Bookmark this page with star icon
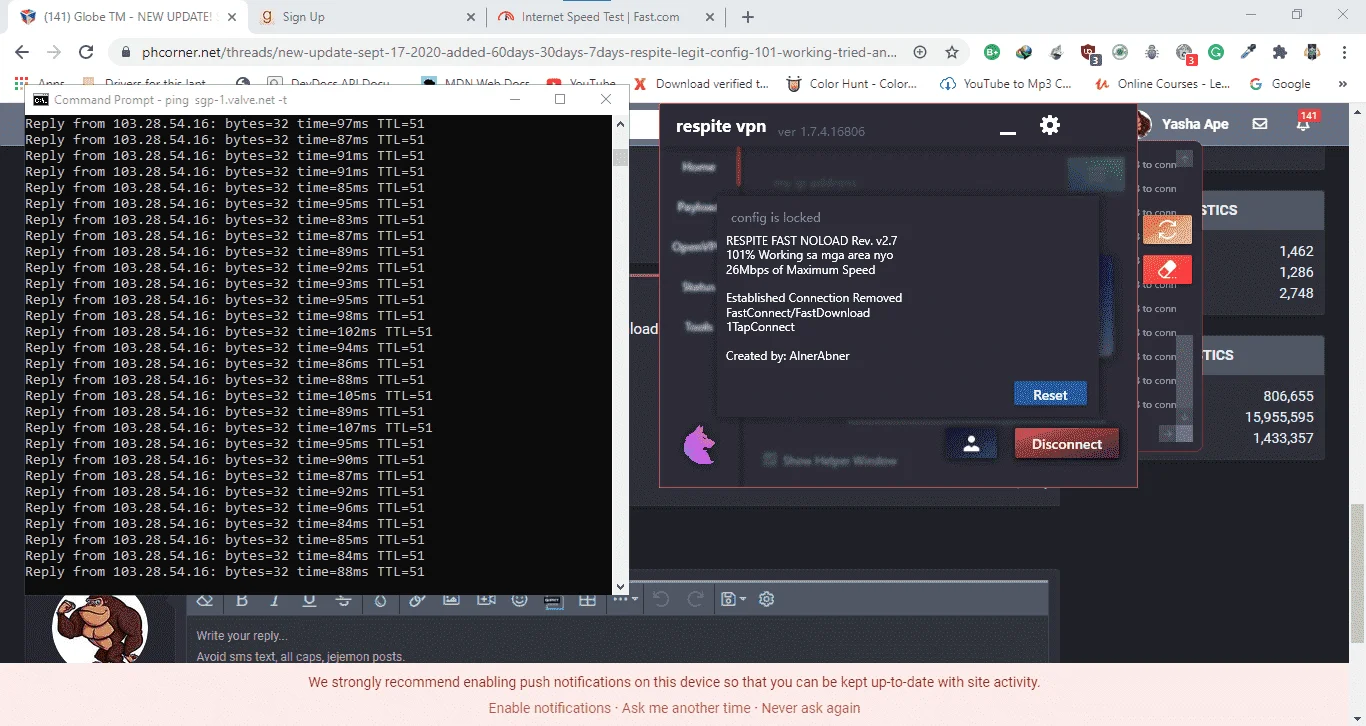Viewport: 1366px width, 726px height. pyautogui.click(x=952, y=52)
